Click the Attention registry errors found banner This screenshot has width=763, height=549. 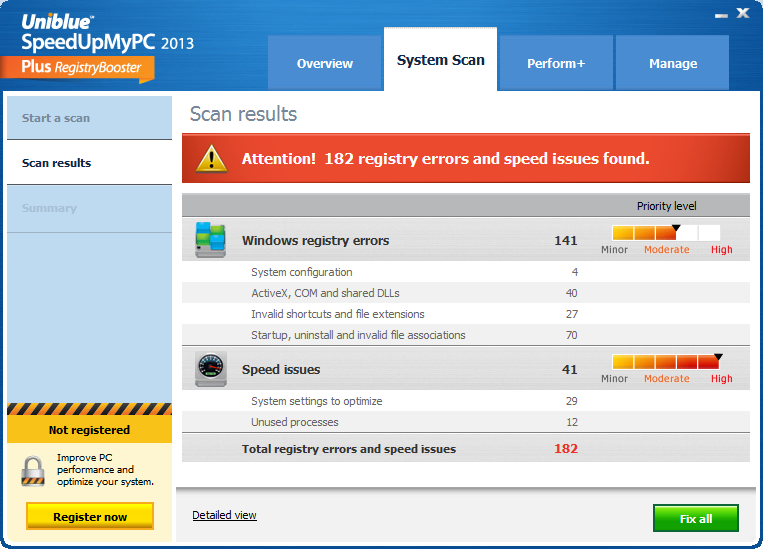466,158
